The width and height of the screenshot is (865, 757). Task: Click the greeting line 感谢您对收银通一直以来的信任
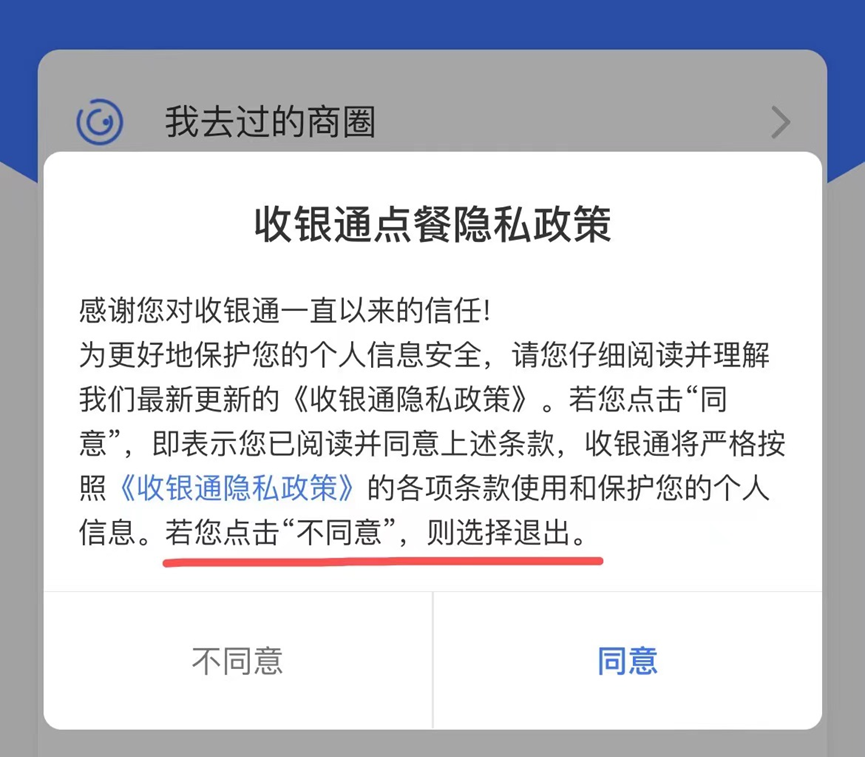point(285,311)
